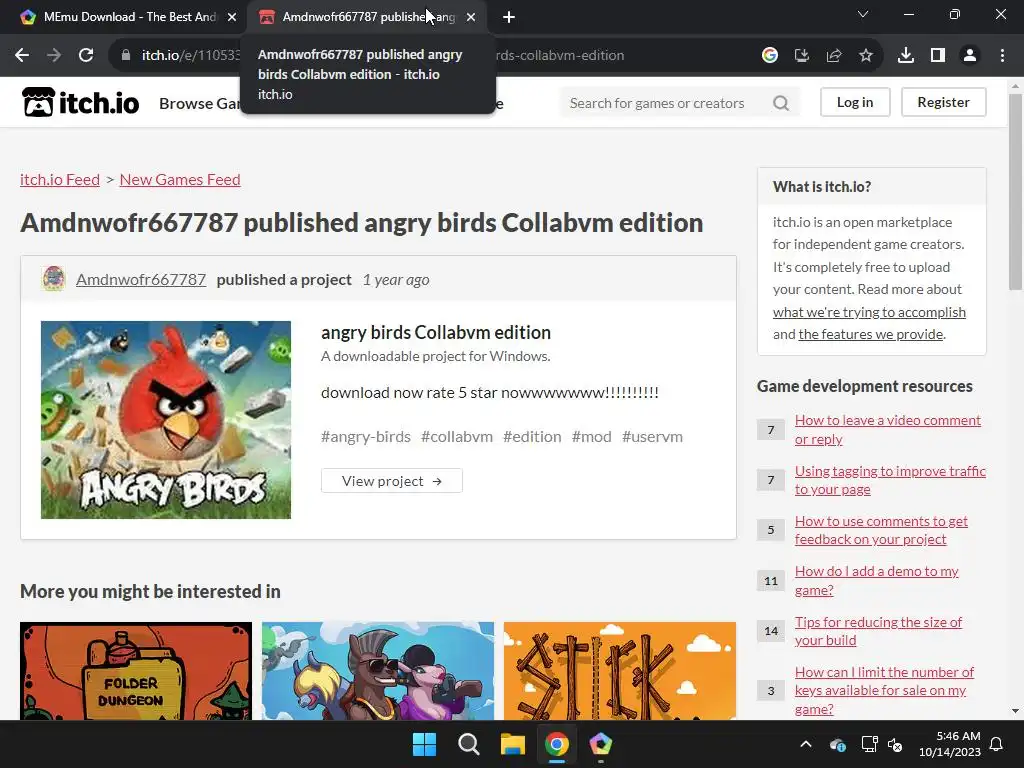Click the Log in button
1024x768 pixels.
855,102
